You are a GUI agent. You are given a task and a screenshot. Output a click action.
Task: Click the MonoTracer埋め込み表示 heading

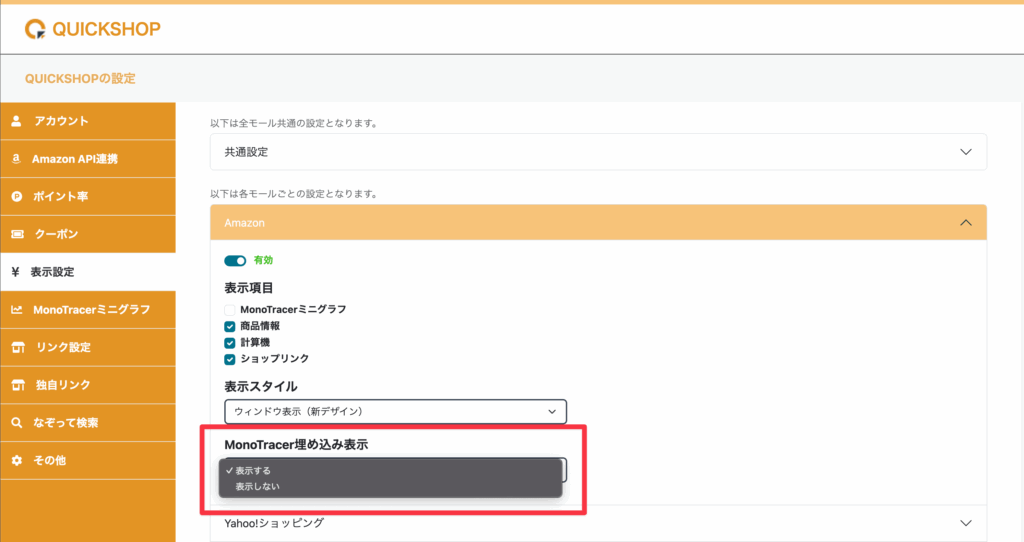coord(296,445)
